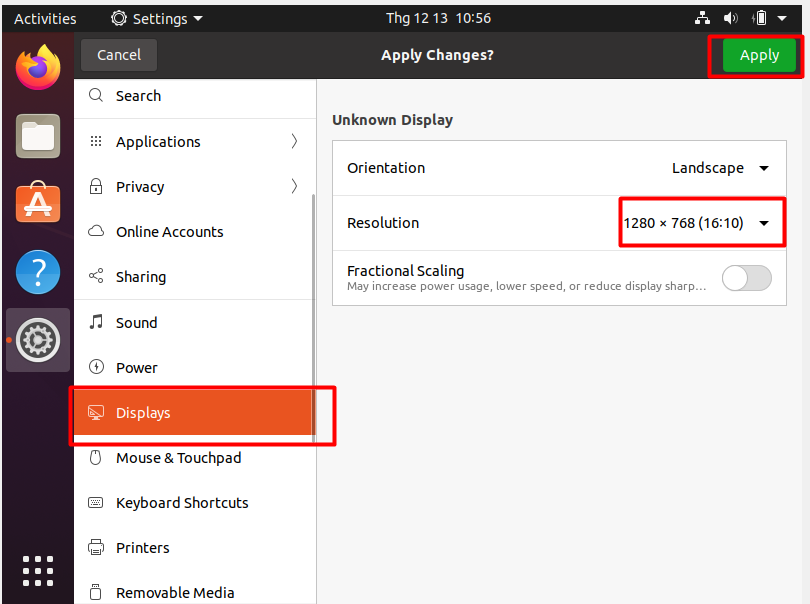810x604 pixels.
Task: Open Firefox from the dock
Action: [38, 68]
